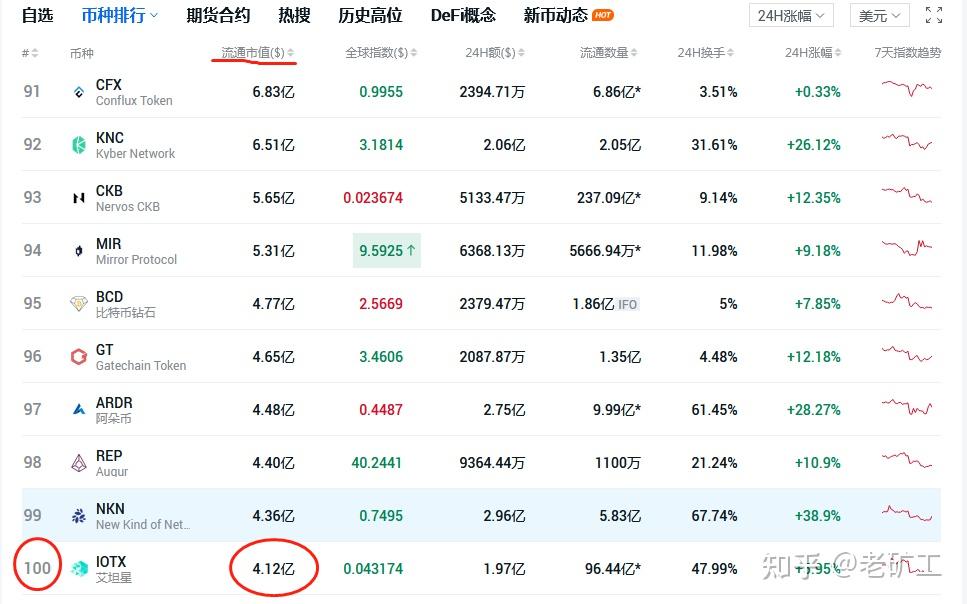The width and height of the screenshot is (967, 604).
Task: Switch to the 历史高位 tab
Action: 370,15
